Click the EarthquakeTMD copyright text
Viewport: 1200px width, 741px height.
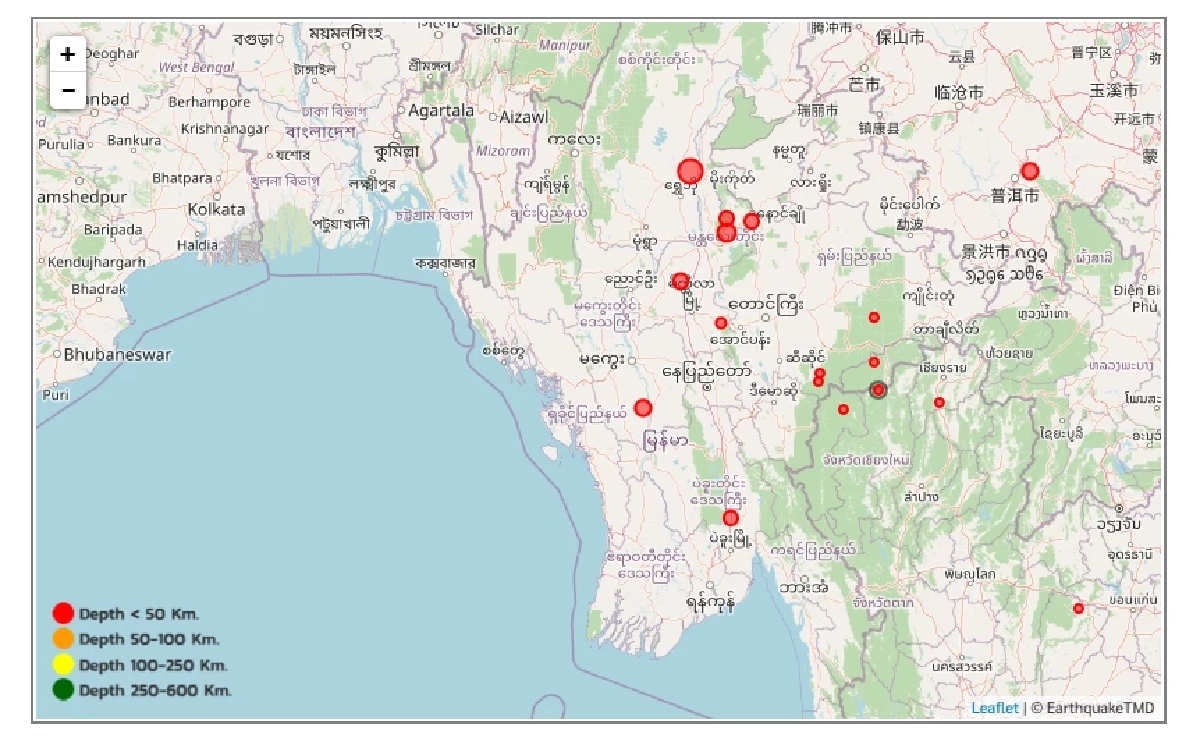click(x=1093, y=708)
